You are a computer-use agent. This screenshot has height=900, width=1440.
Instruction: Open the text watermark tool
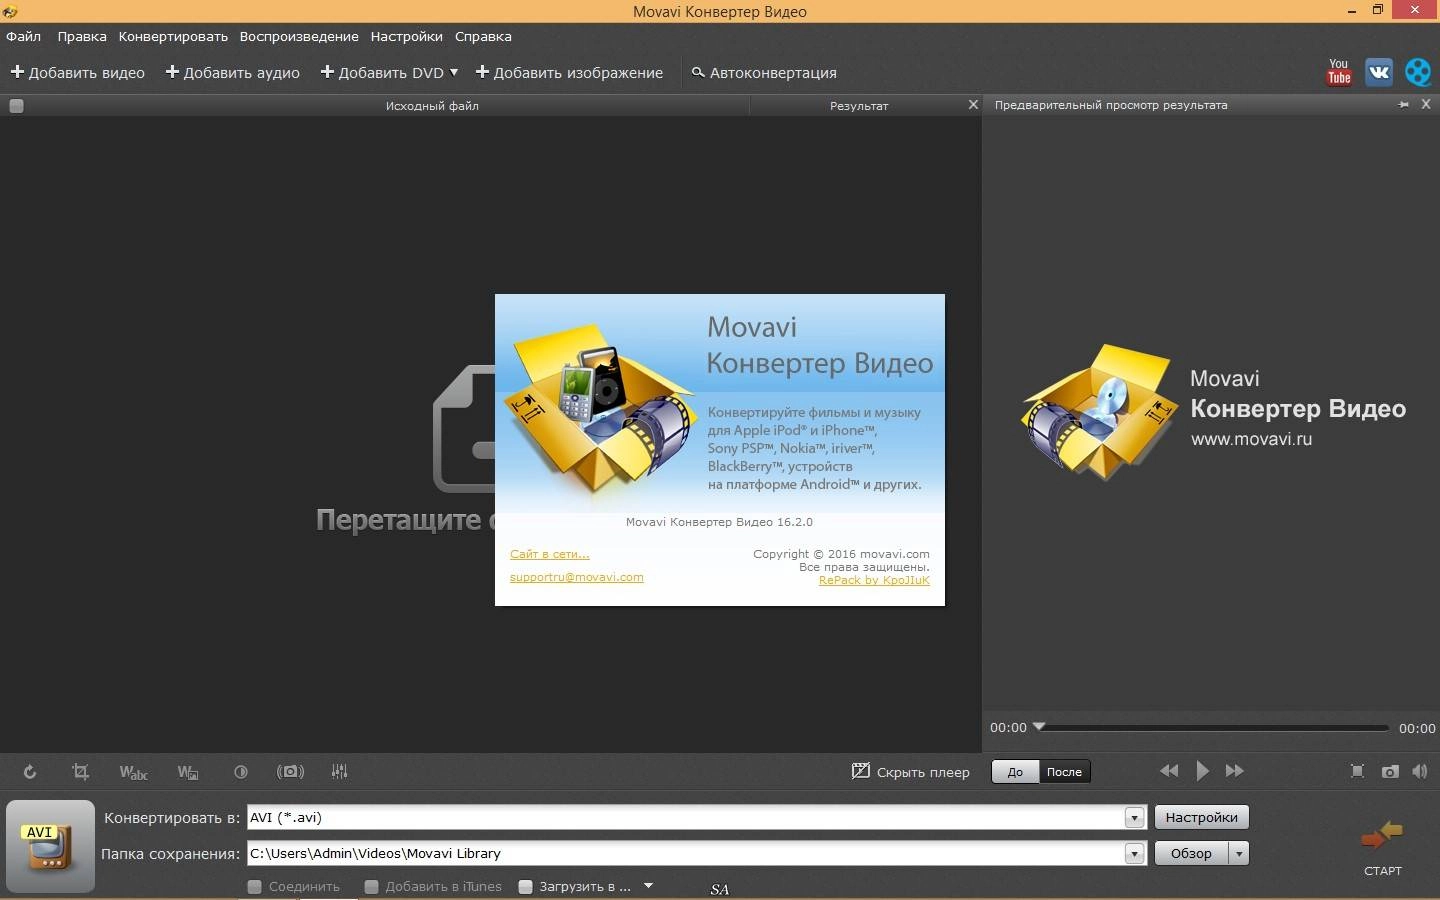pyautogui.click(x=133, y=771)
